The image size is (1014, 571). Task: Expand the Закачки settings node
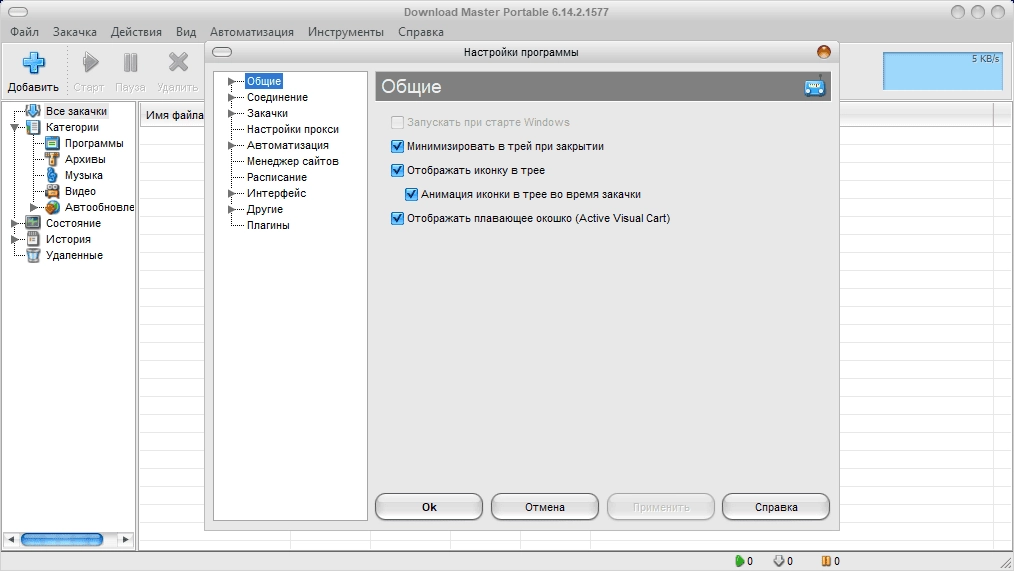[231, 113]
